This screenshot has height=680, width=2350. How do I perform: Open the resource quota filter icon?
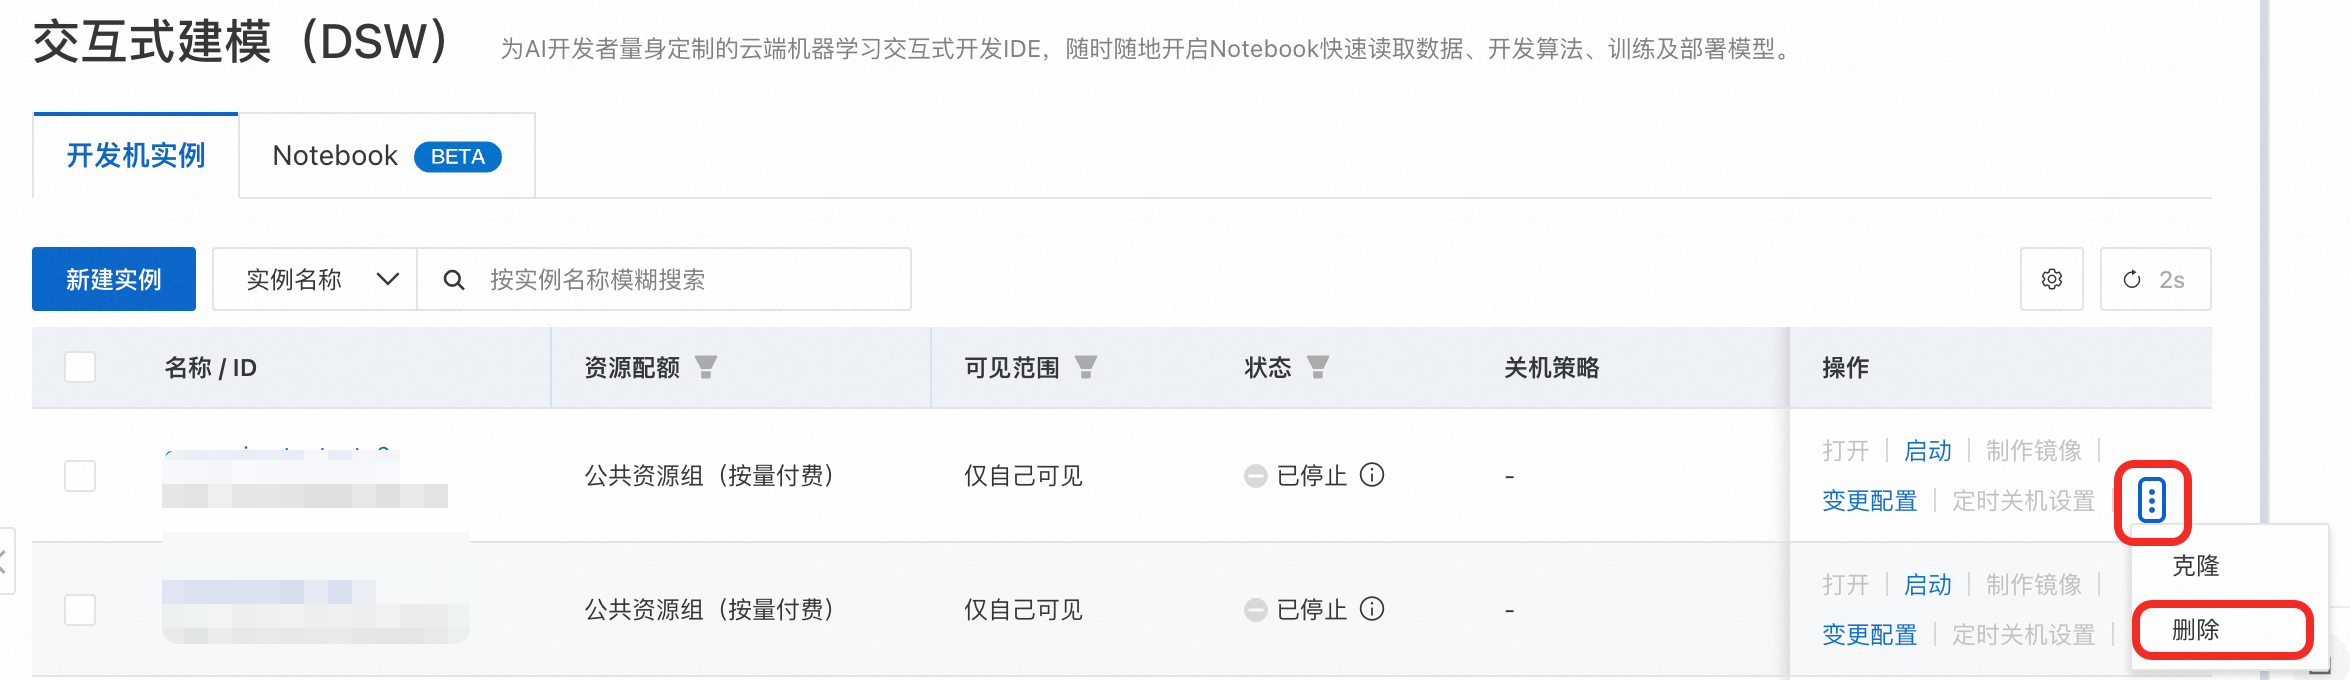(706, 368)
